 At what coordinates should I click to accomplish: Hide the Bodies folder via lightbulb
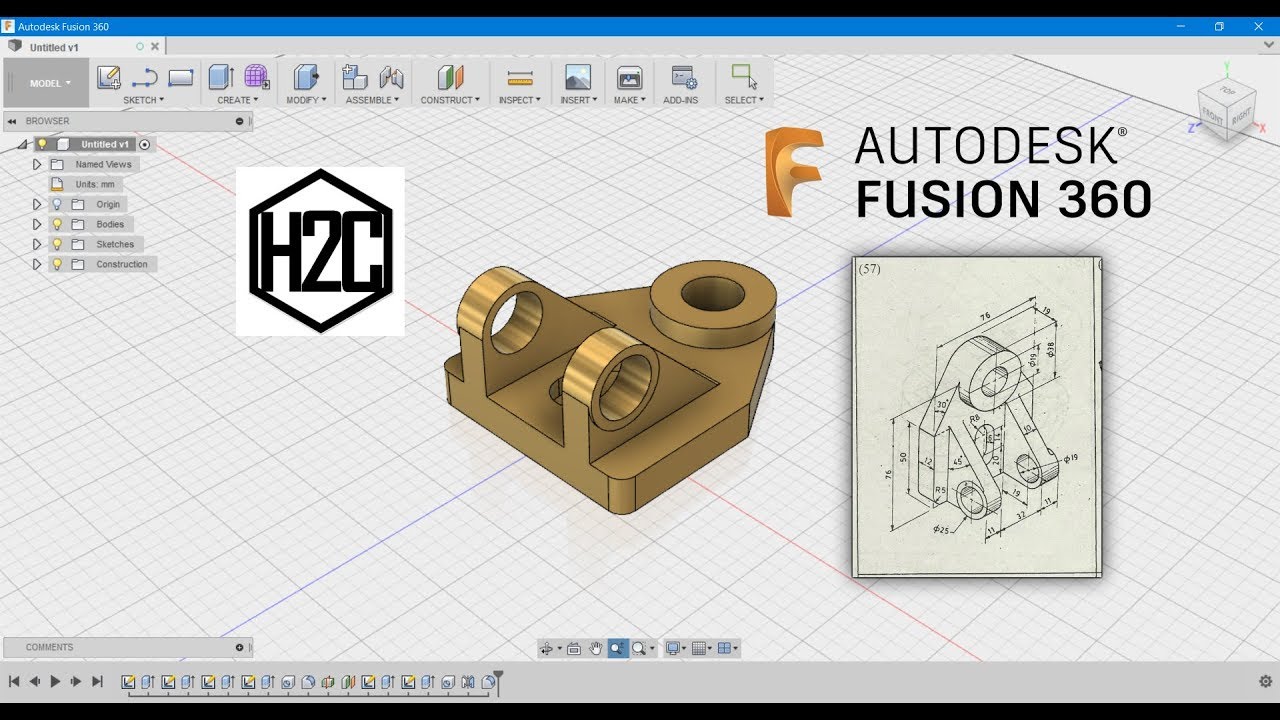point(57,224)
